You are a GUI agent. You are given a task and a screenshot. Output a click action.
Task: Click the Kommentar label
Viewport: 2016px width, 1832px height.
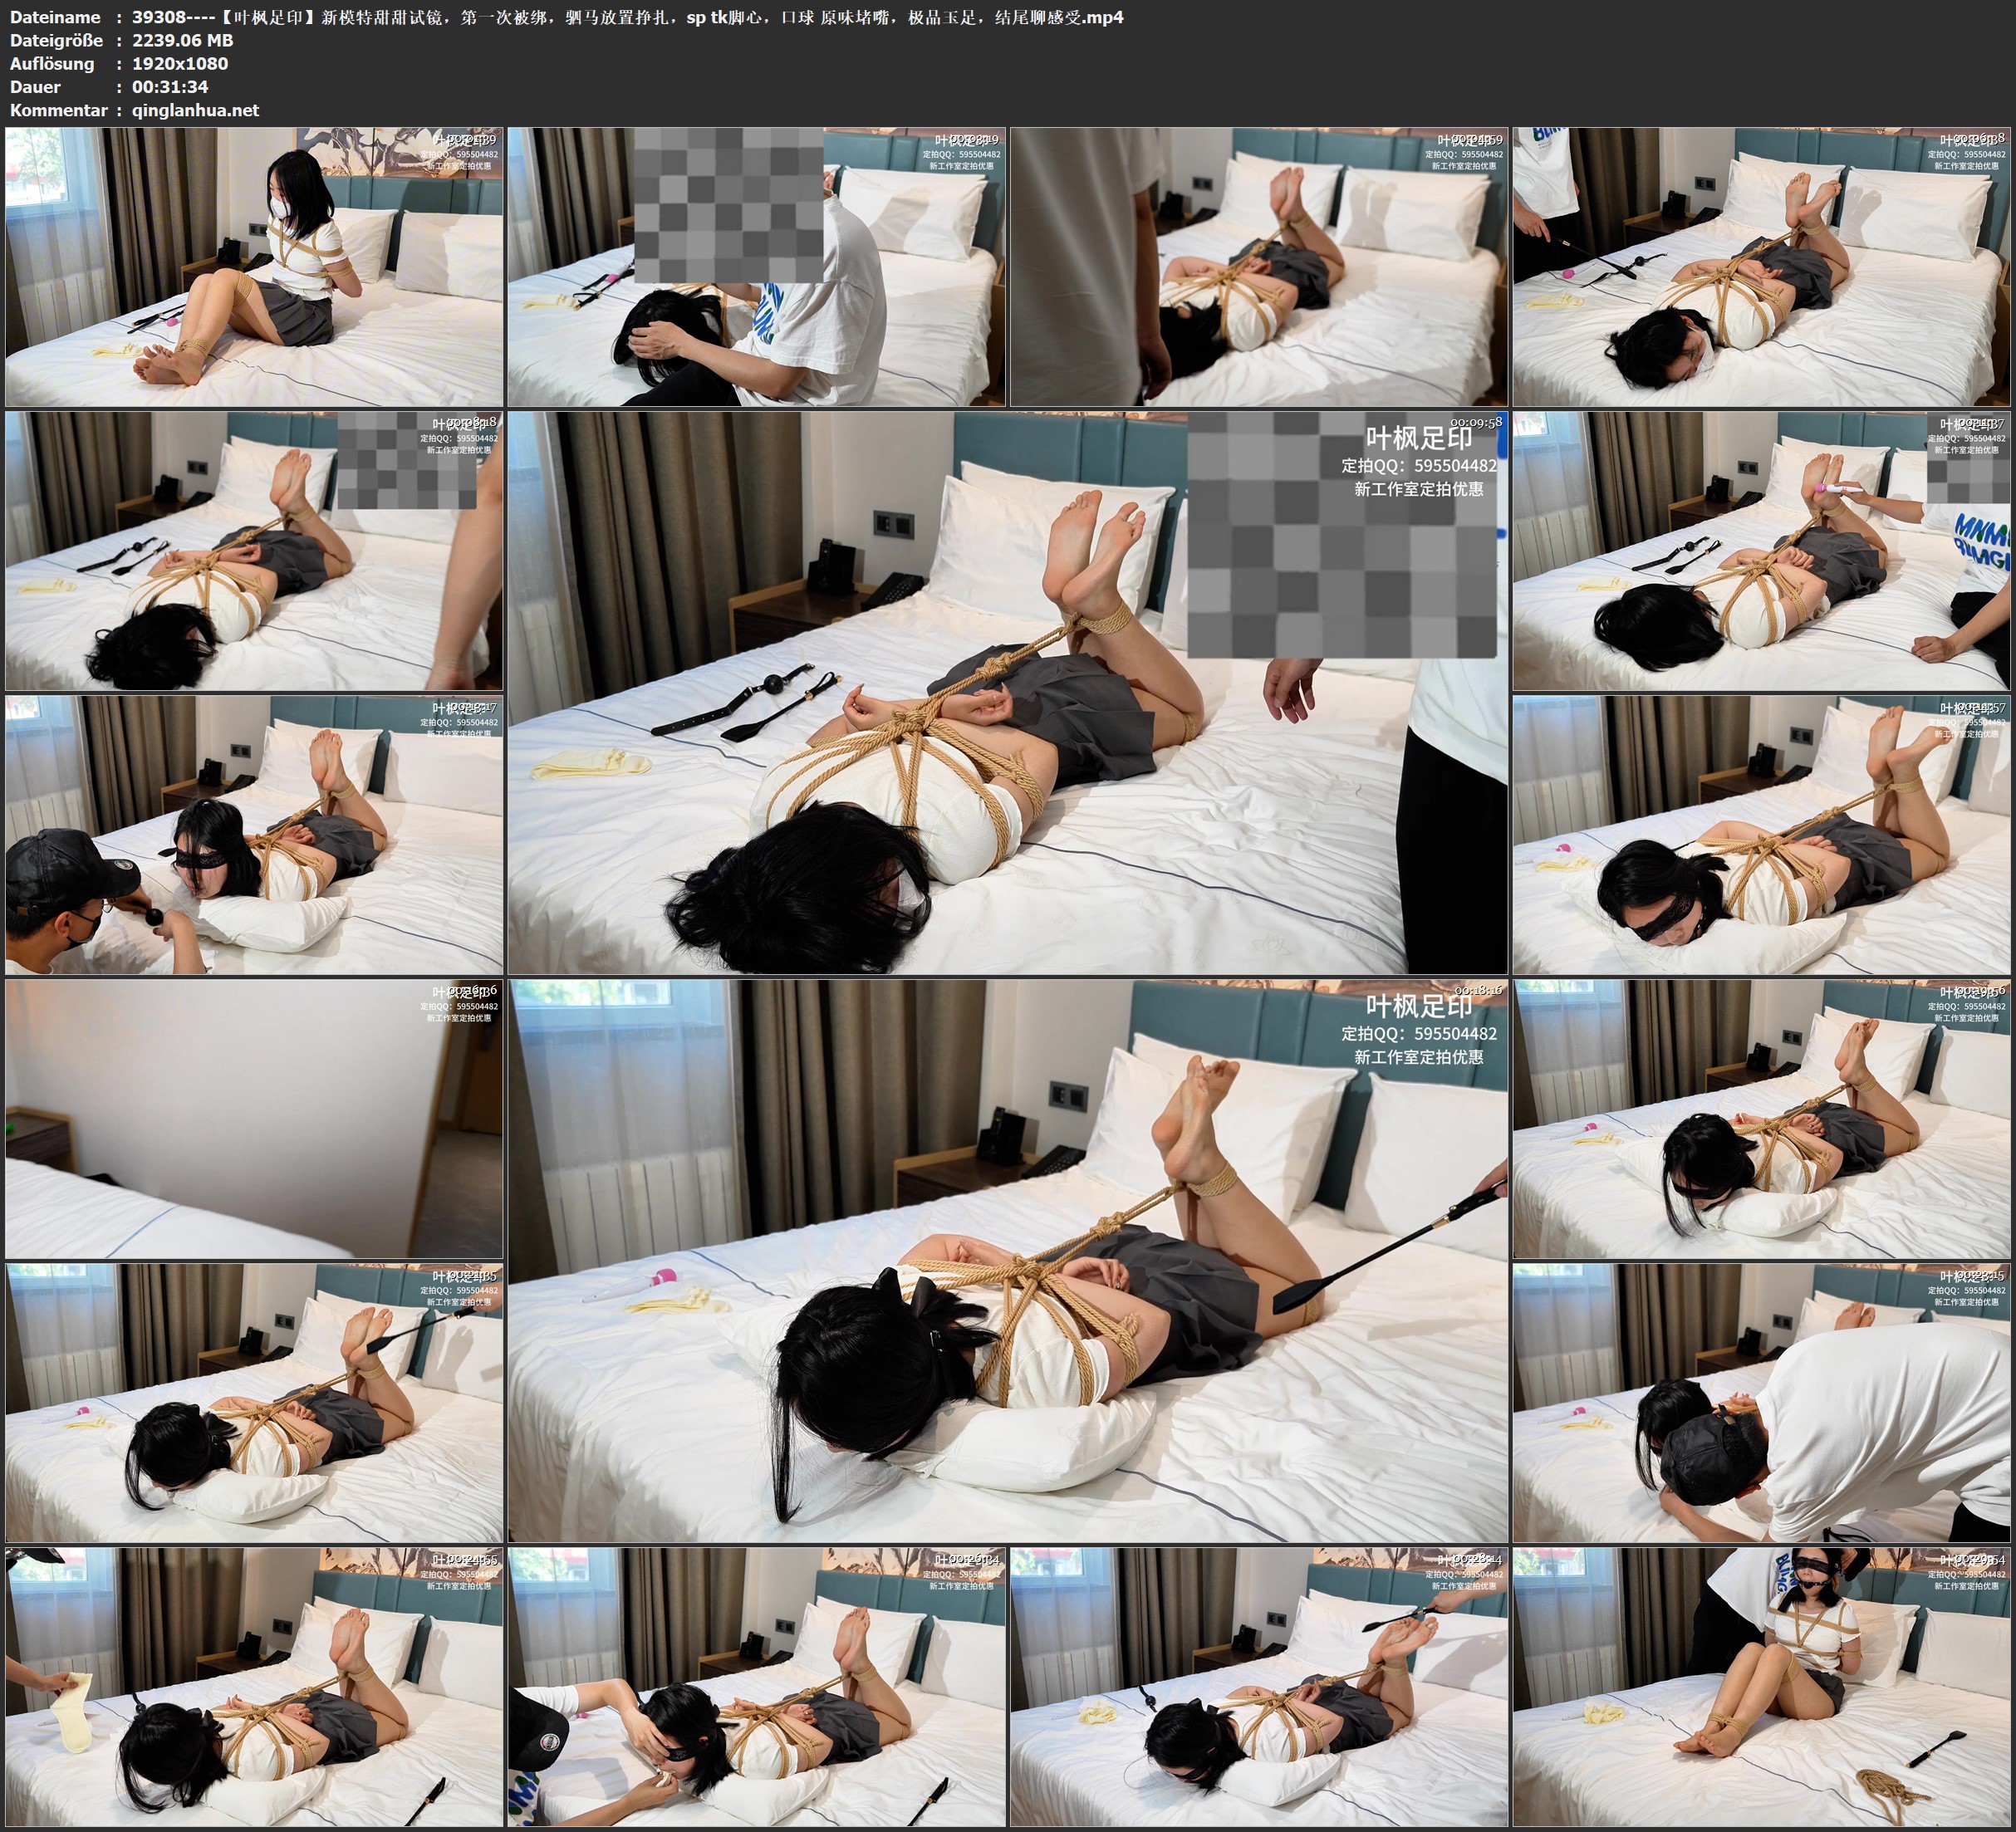[x=58, y=111]
